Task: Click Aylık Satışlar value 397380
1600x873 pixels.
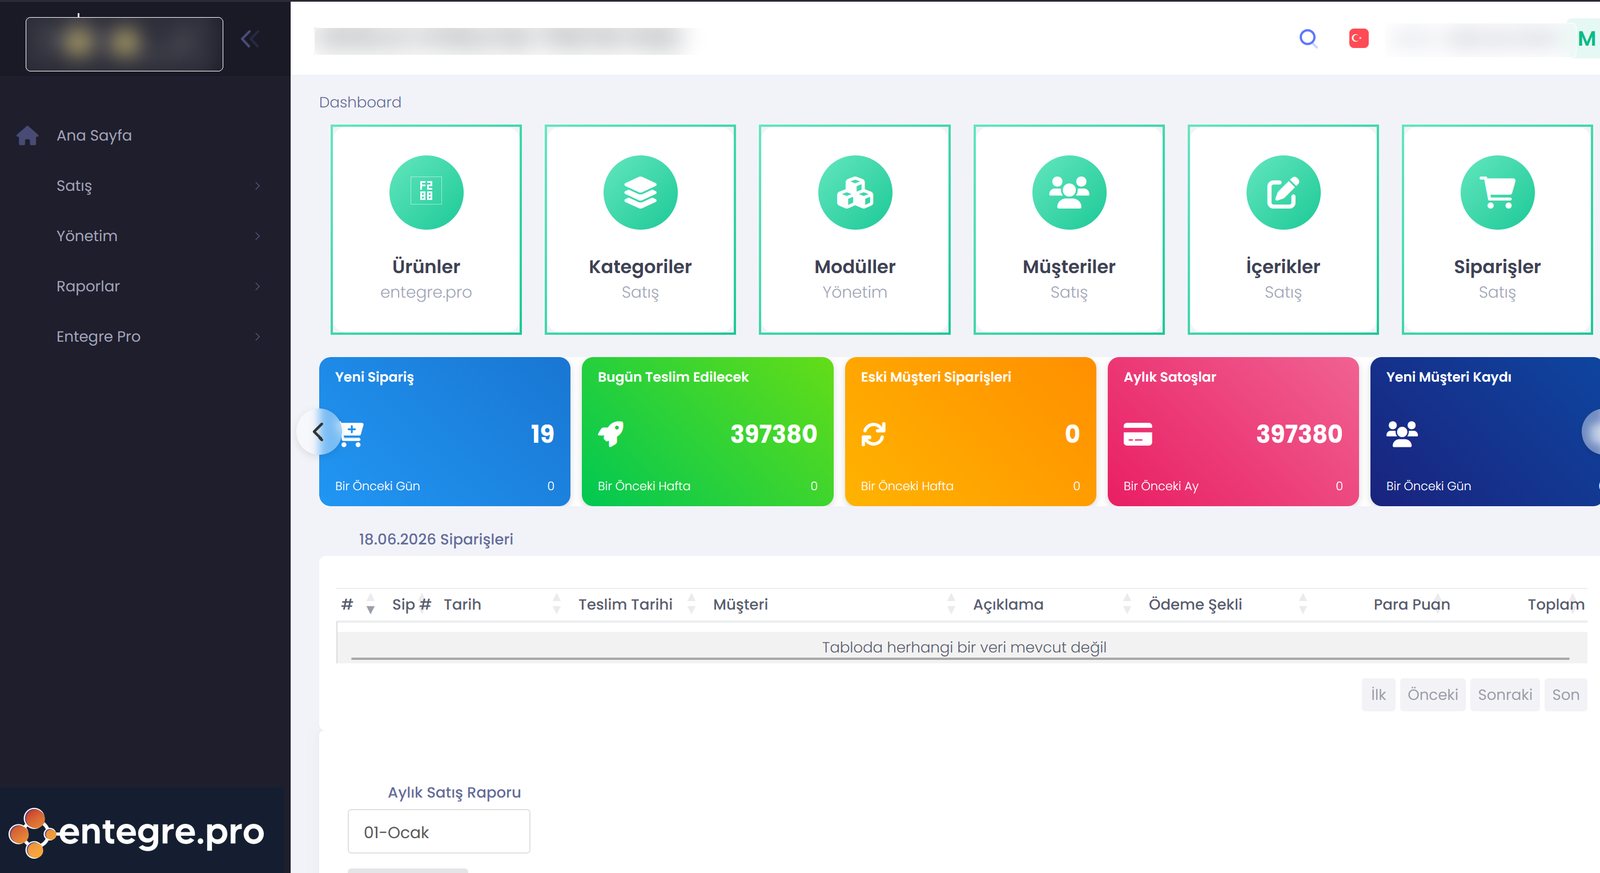Action: (1299, 434)
